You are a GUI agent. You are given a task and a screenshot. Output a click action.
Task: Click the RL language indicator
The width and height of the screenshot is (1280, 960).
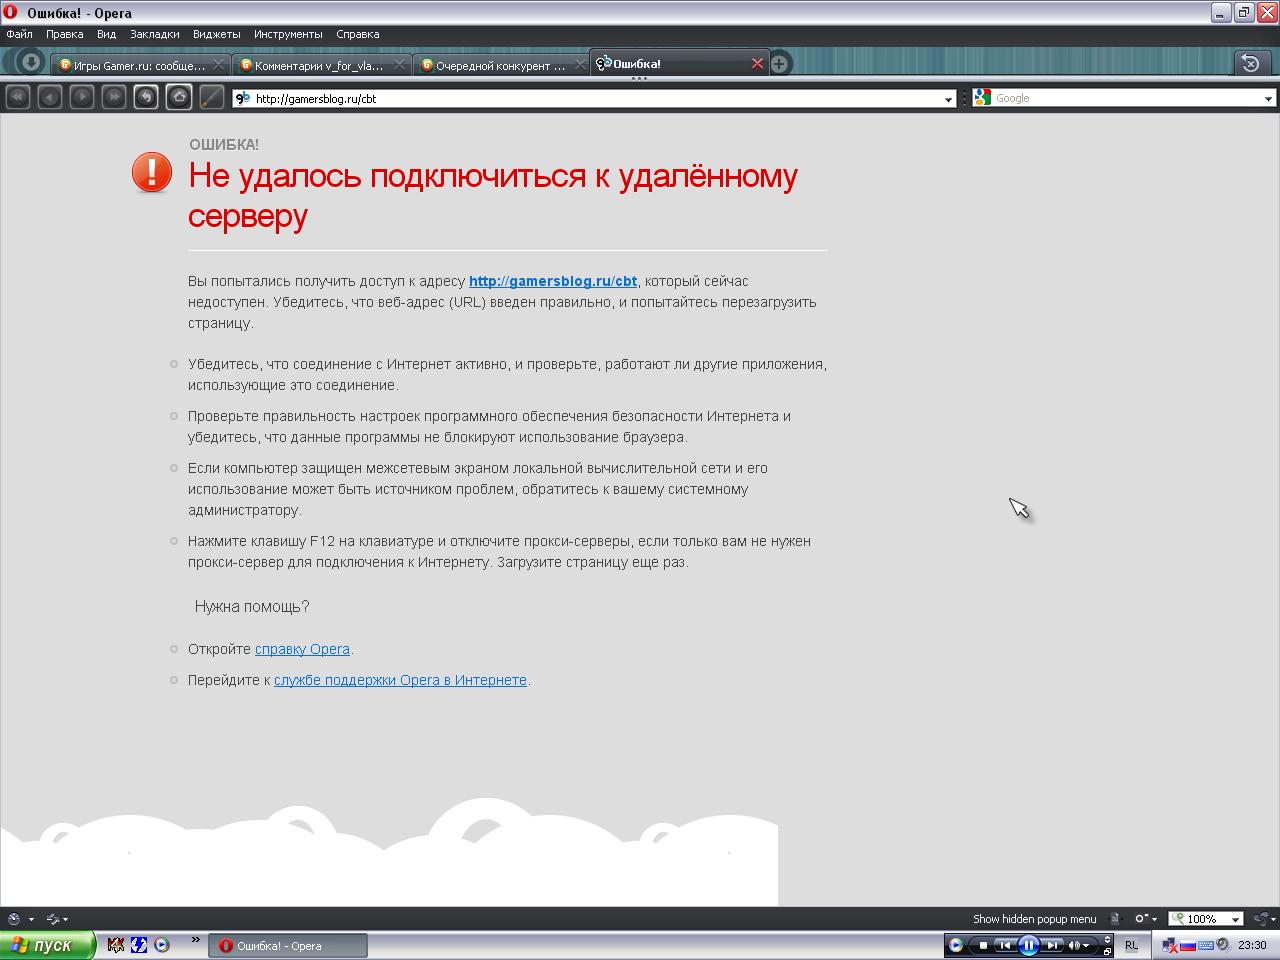(1131, 945)
